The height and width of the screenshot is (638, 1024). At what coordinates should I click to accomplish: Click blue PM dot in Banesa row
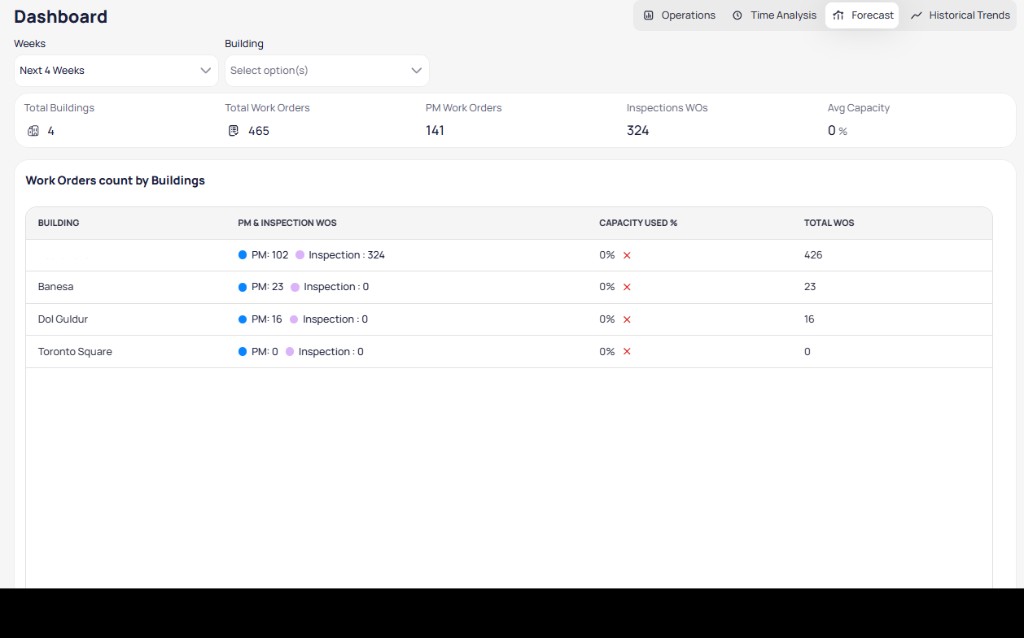[242, 287]
